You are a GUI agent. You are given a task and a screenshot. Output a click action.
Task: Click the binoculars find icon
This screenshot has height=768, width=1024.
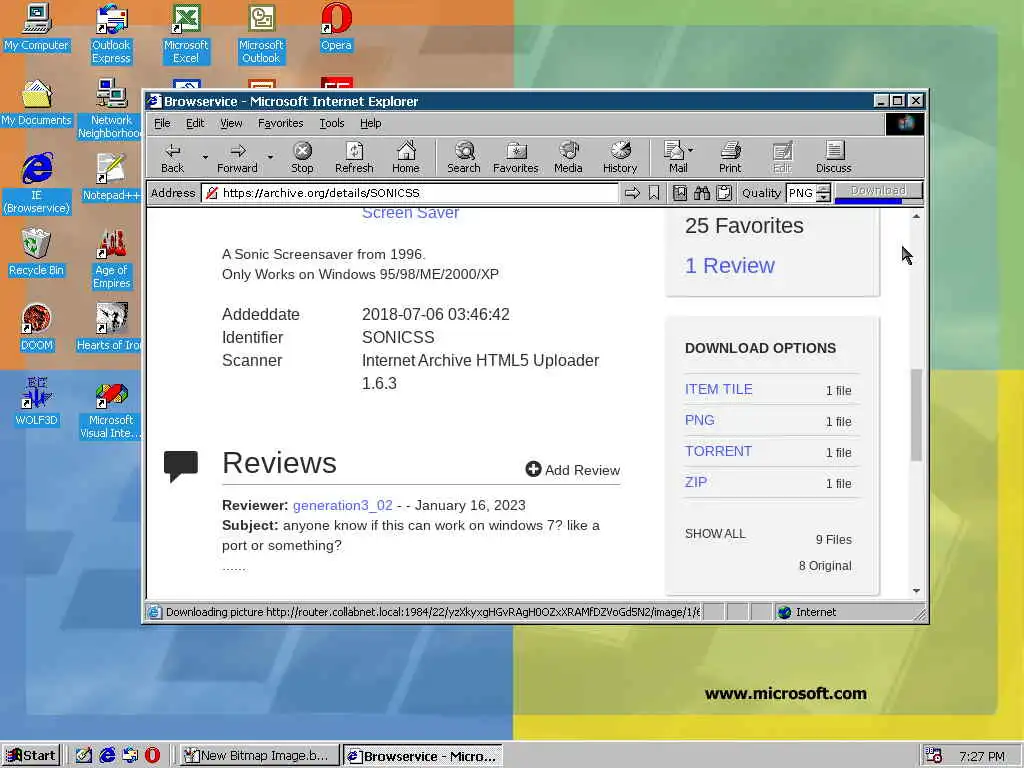[702, 193]
